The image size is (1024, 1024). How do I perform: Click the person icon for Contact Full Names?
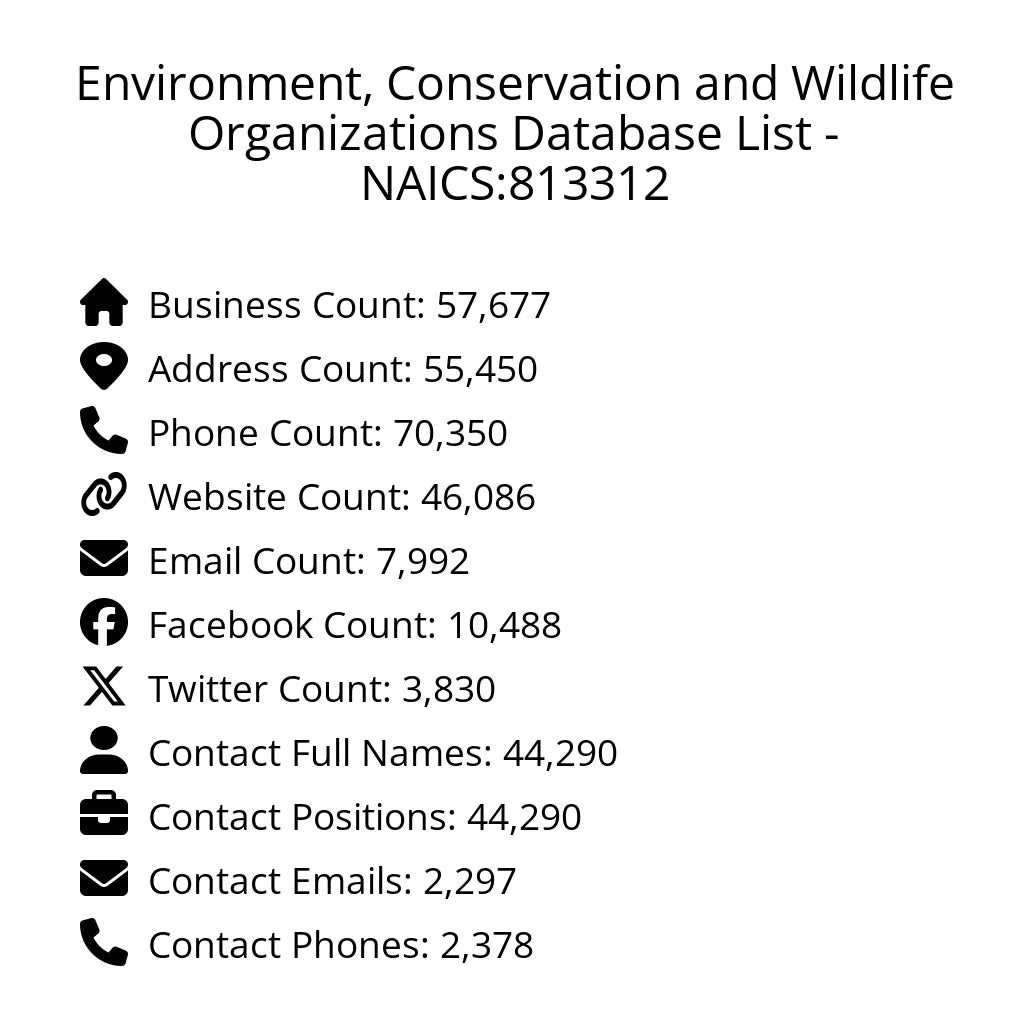[104, 751]
